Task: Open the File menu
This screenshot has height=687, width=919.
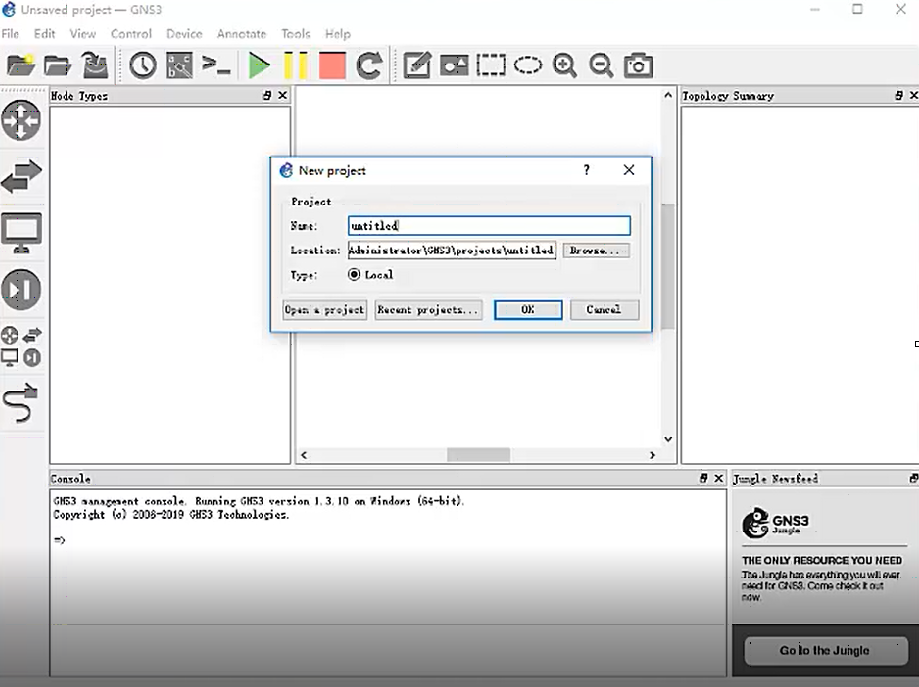Action: click(x=10, y=34)
